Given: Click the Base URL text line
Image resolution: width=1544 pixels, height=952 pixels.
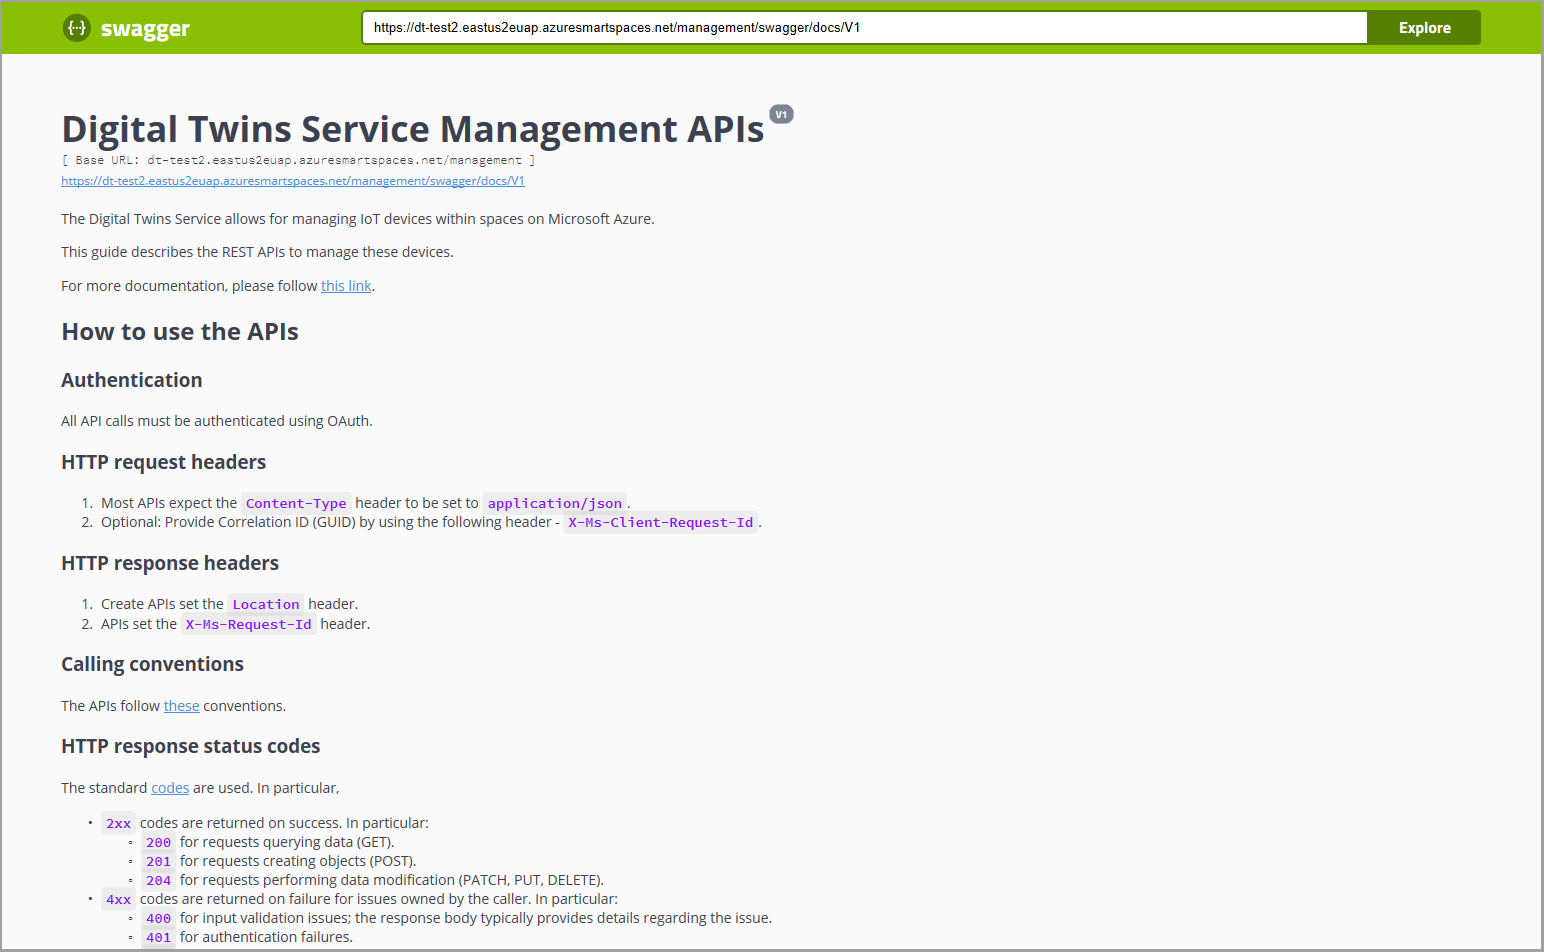Looking at the screenshot, I should point(298,160).
